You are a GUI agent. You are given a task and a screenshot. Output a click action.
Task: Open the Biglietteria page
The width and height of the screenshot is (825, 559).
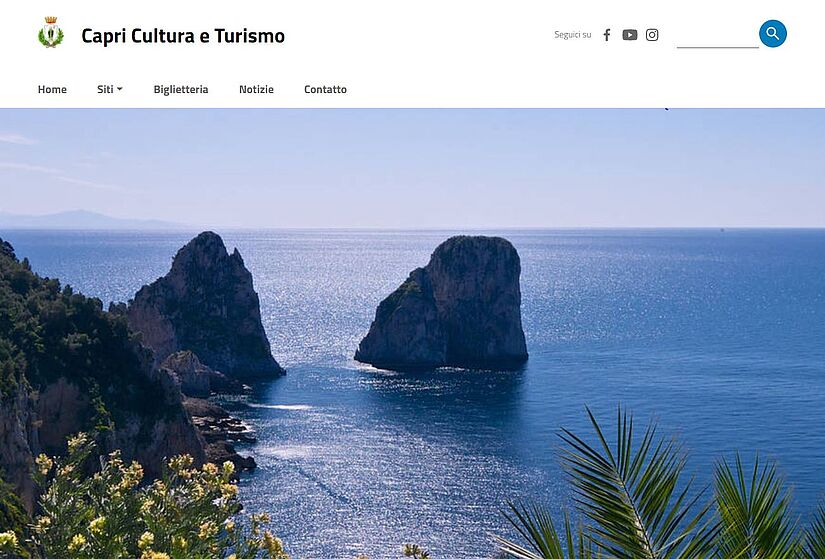[181, 89]
